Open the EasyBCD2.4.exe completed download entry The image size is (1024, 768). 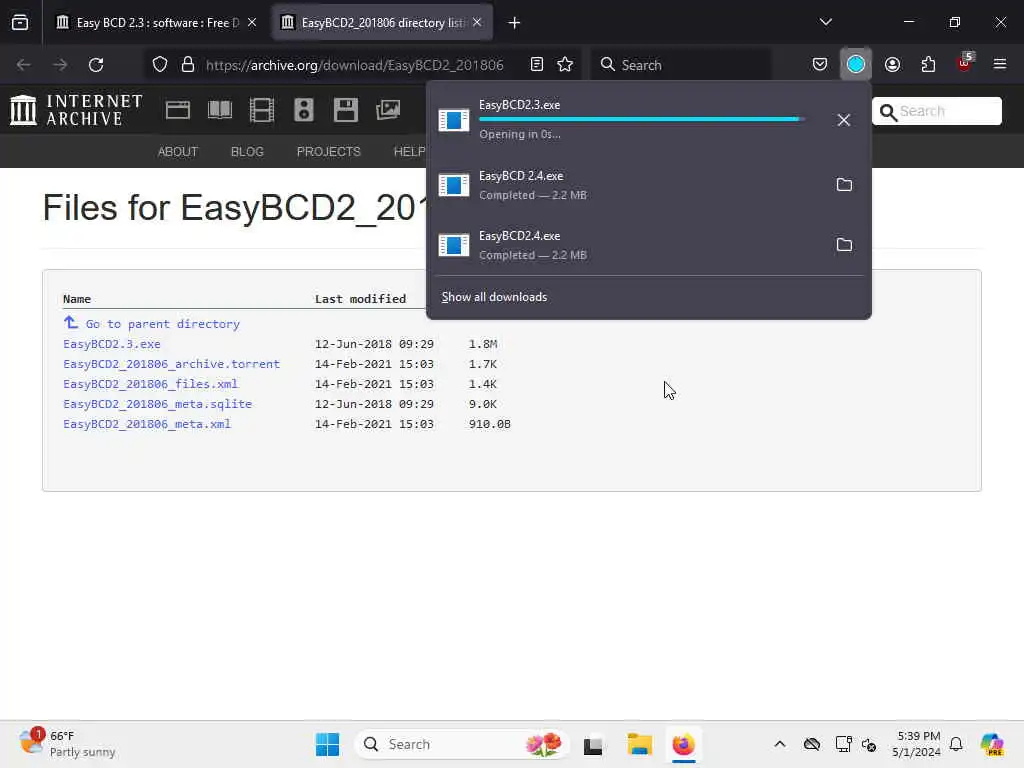[627, 245]
